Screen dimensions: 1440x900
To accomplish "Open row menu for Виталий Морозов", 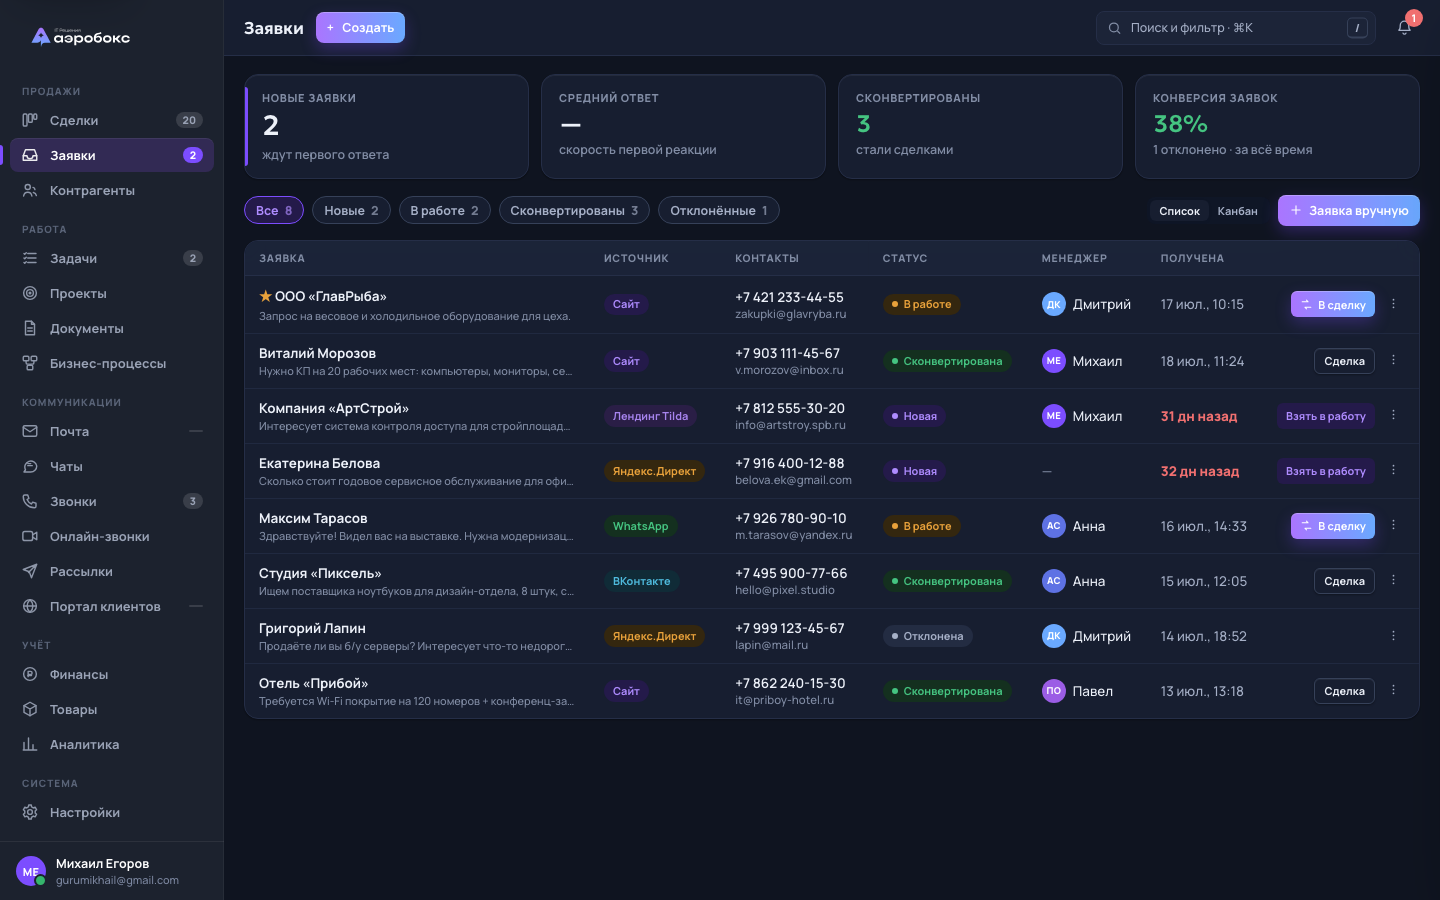I will point(1393,360).
